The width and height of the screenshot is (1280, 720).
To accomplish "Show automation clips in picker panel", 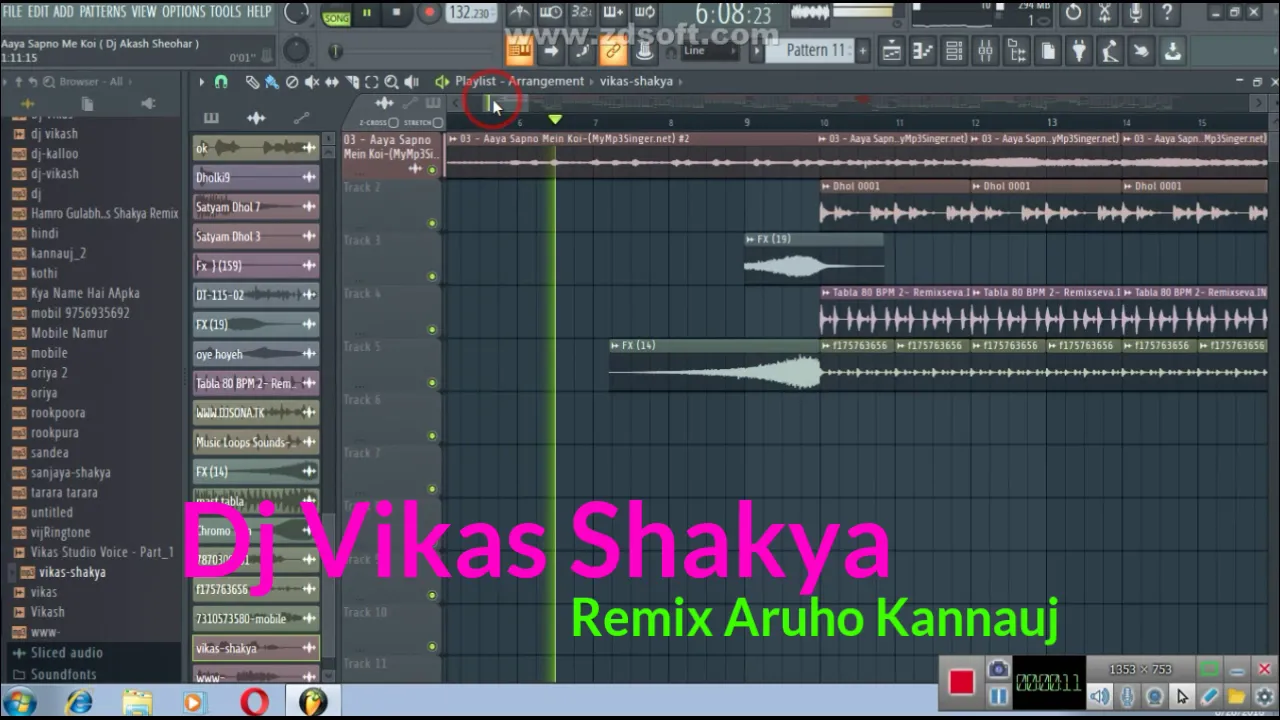I will pyautogui.click(x=301, y=118).
